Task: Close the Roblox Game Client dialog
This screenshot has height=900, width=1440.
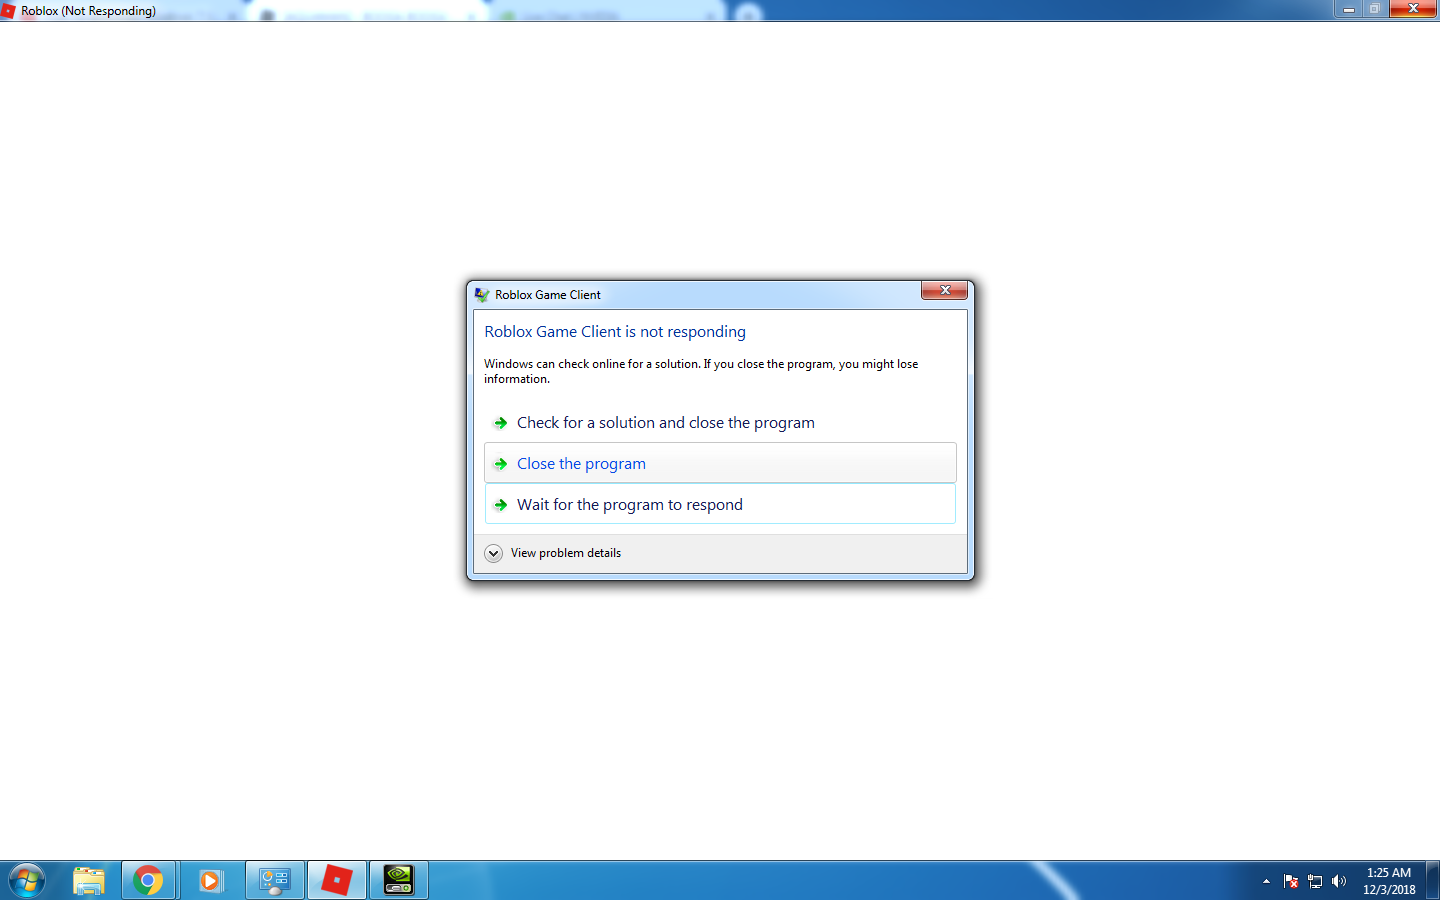Action: tap(944, 290)
